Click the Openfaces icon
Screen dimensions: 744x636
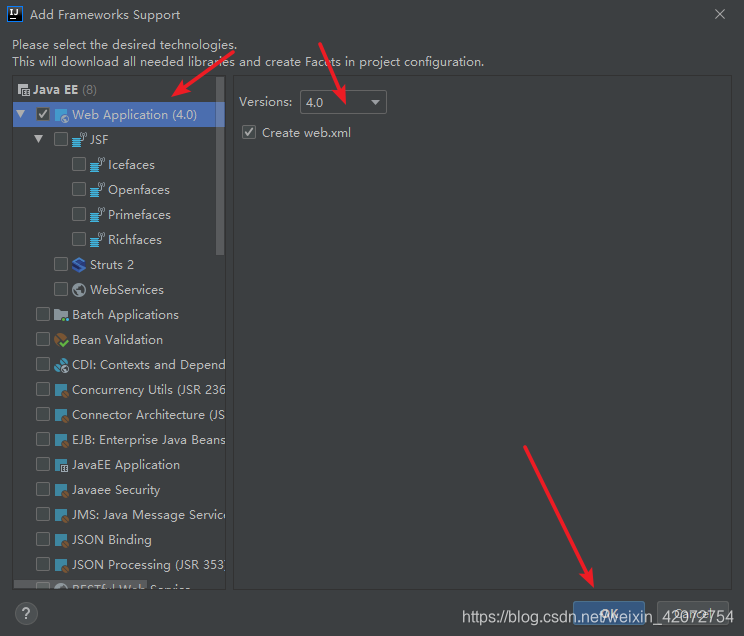pos(97,189)
